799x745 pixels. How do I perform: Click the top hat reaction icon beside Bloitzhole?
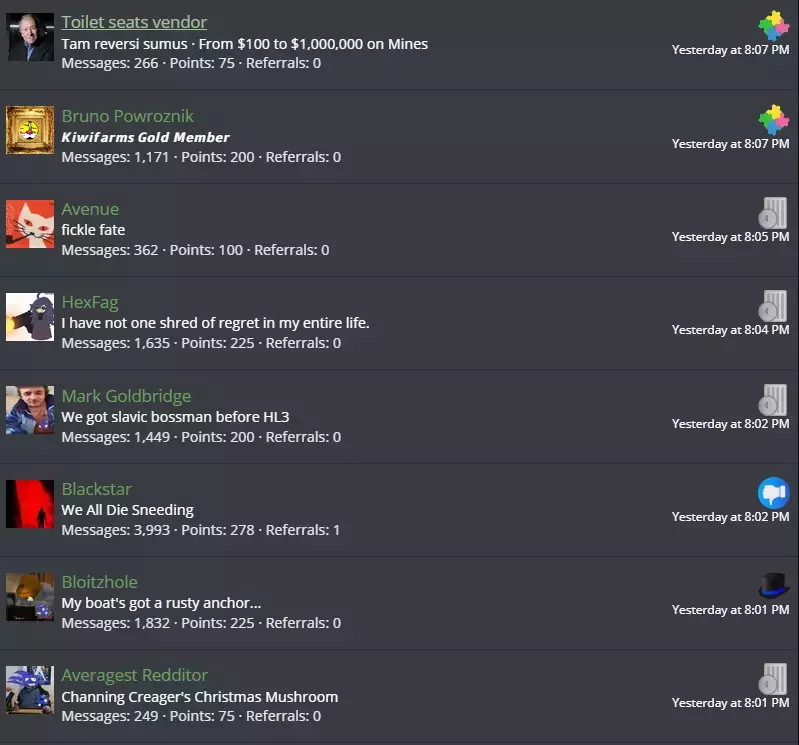[x=774, y=585]
